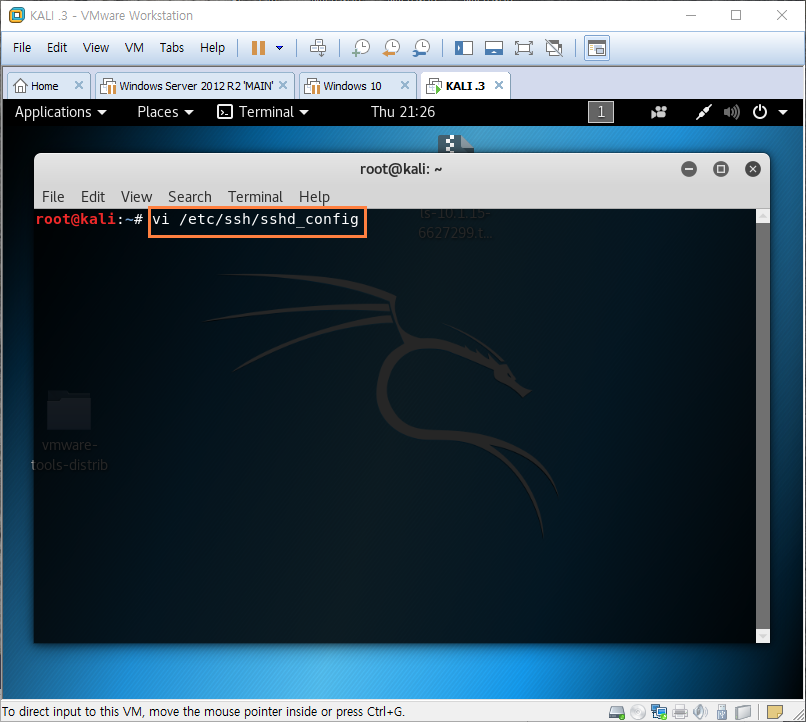Image resolution: width=806 pixels, height=722 pixels.
Task: Click the hard disk status icon
Action: (x=616, y=712)
